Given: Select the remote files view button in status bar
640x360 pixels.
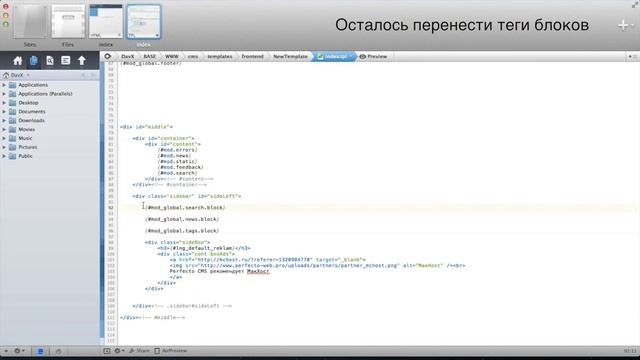Looking at the screenshot, I should pos(58,351).
